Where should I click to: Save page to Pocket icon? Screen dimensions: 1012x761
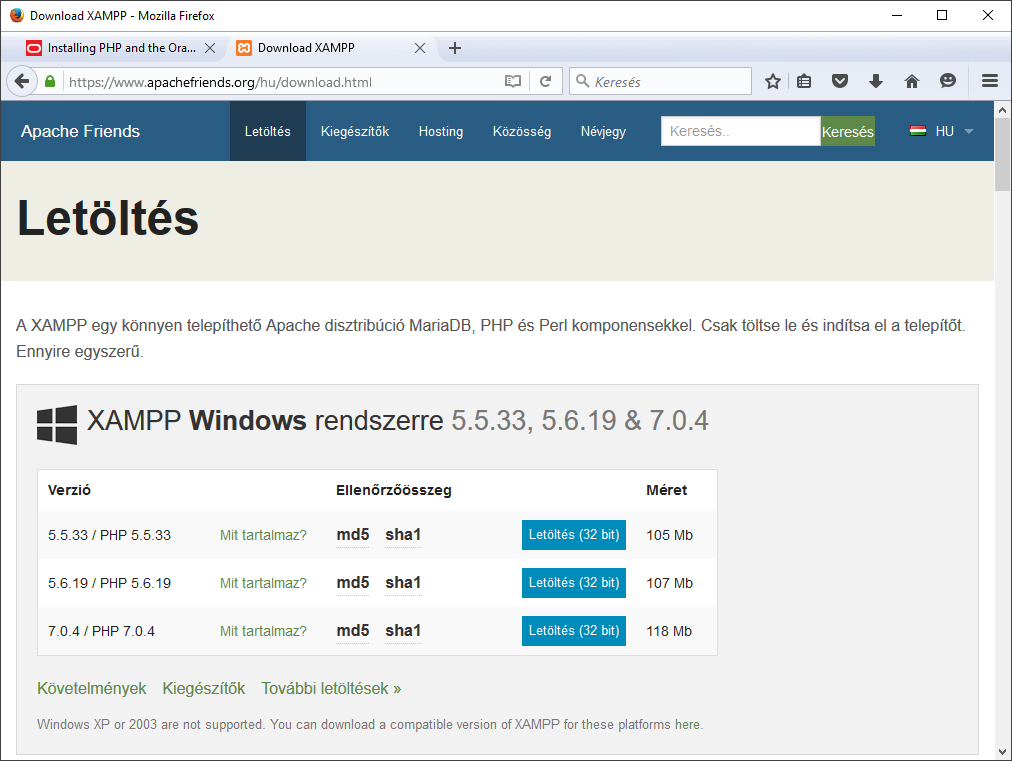[x=840, y=81]
